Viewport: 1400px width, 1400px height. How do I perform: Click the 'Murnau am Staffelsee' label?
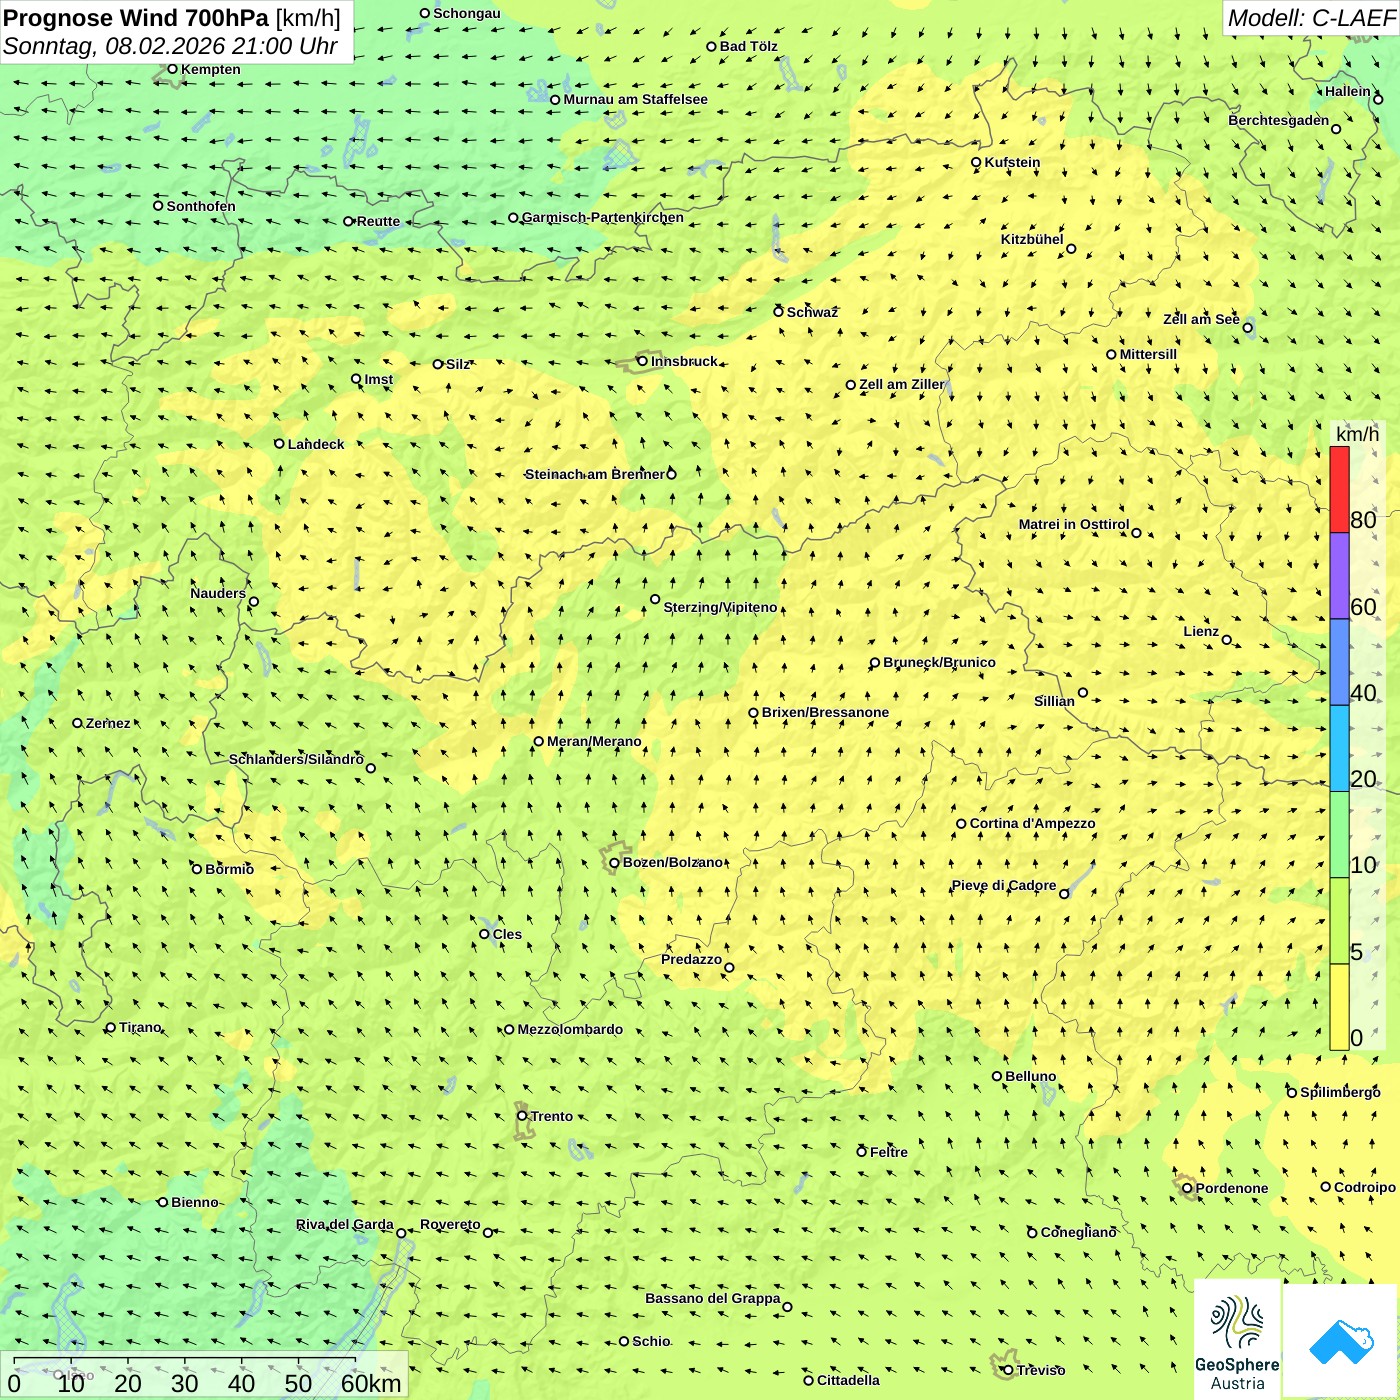pyautogui.click(x=635, y=99)
